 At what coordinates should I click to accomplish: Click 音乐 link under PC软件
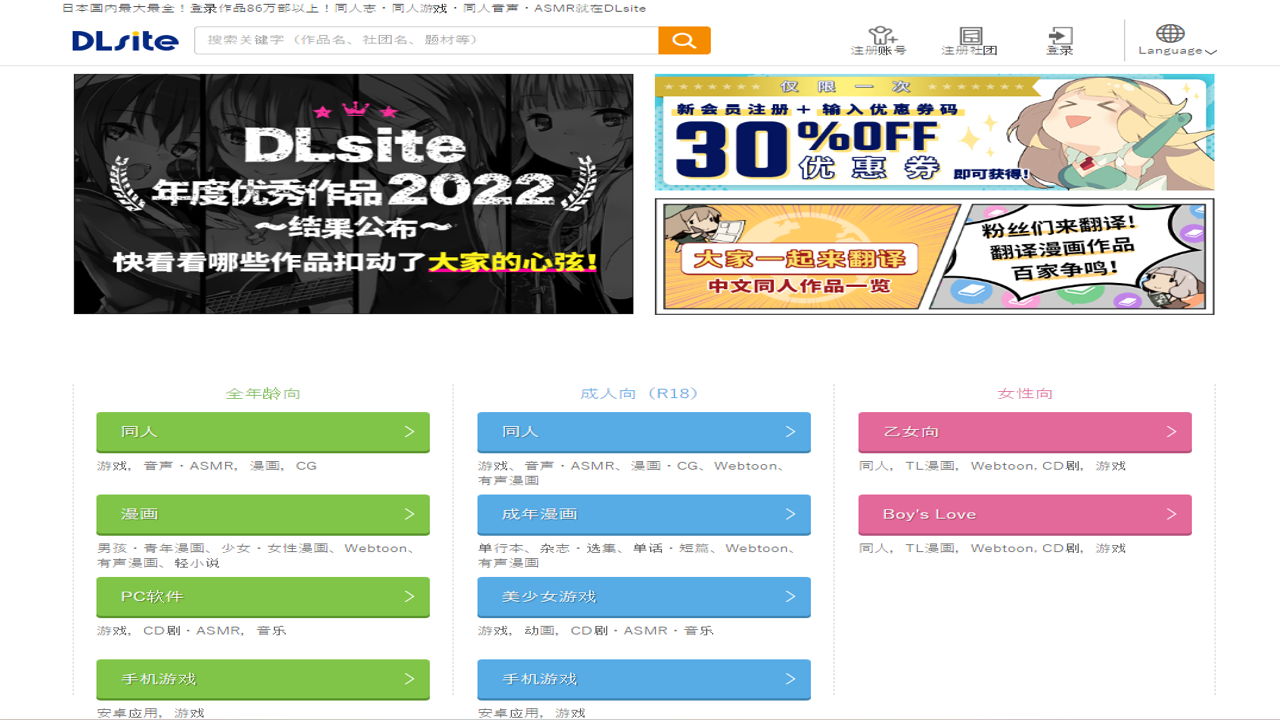(271, 631)
